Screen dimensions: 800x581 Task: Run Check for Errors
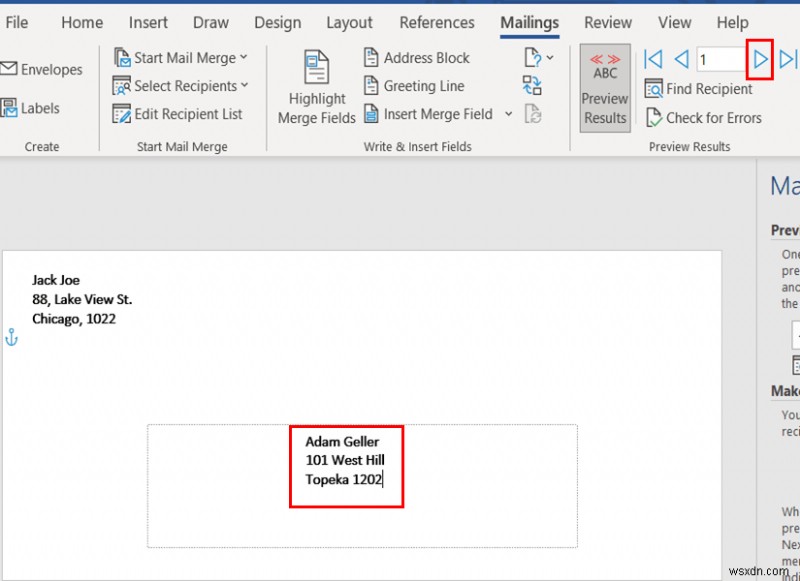pyautogui.click(x=704, y=118)
